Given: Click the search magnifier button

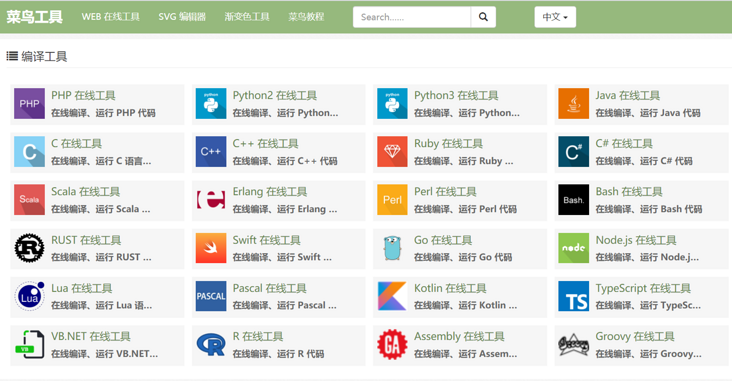Looking at the screenshot, I should click(483, 17).
